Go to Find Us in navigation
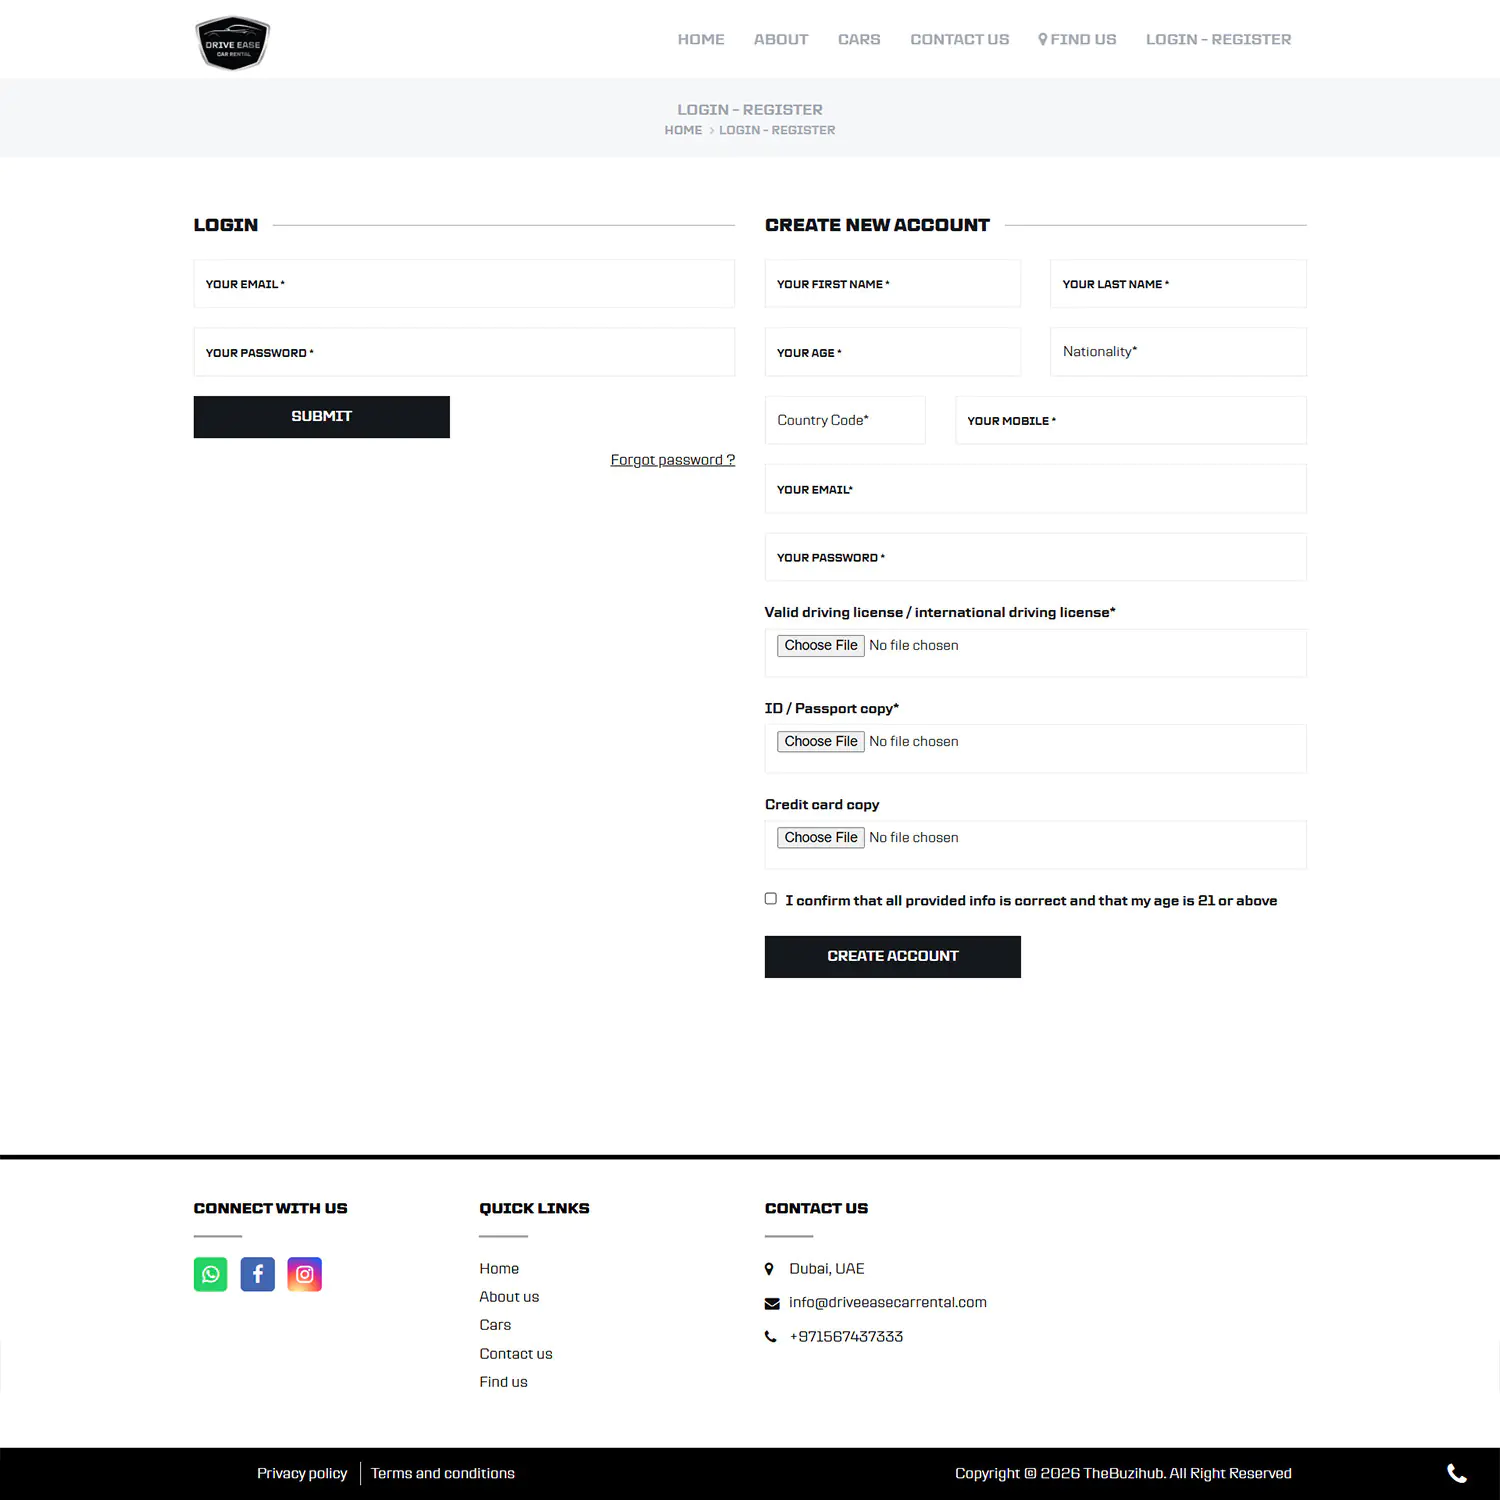 (1077, 40)
